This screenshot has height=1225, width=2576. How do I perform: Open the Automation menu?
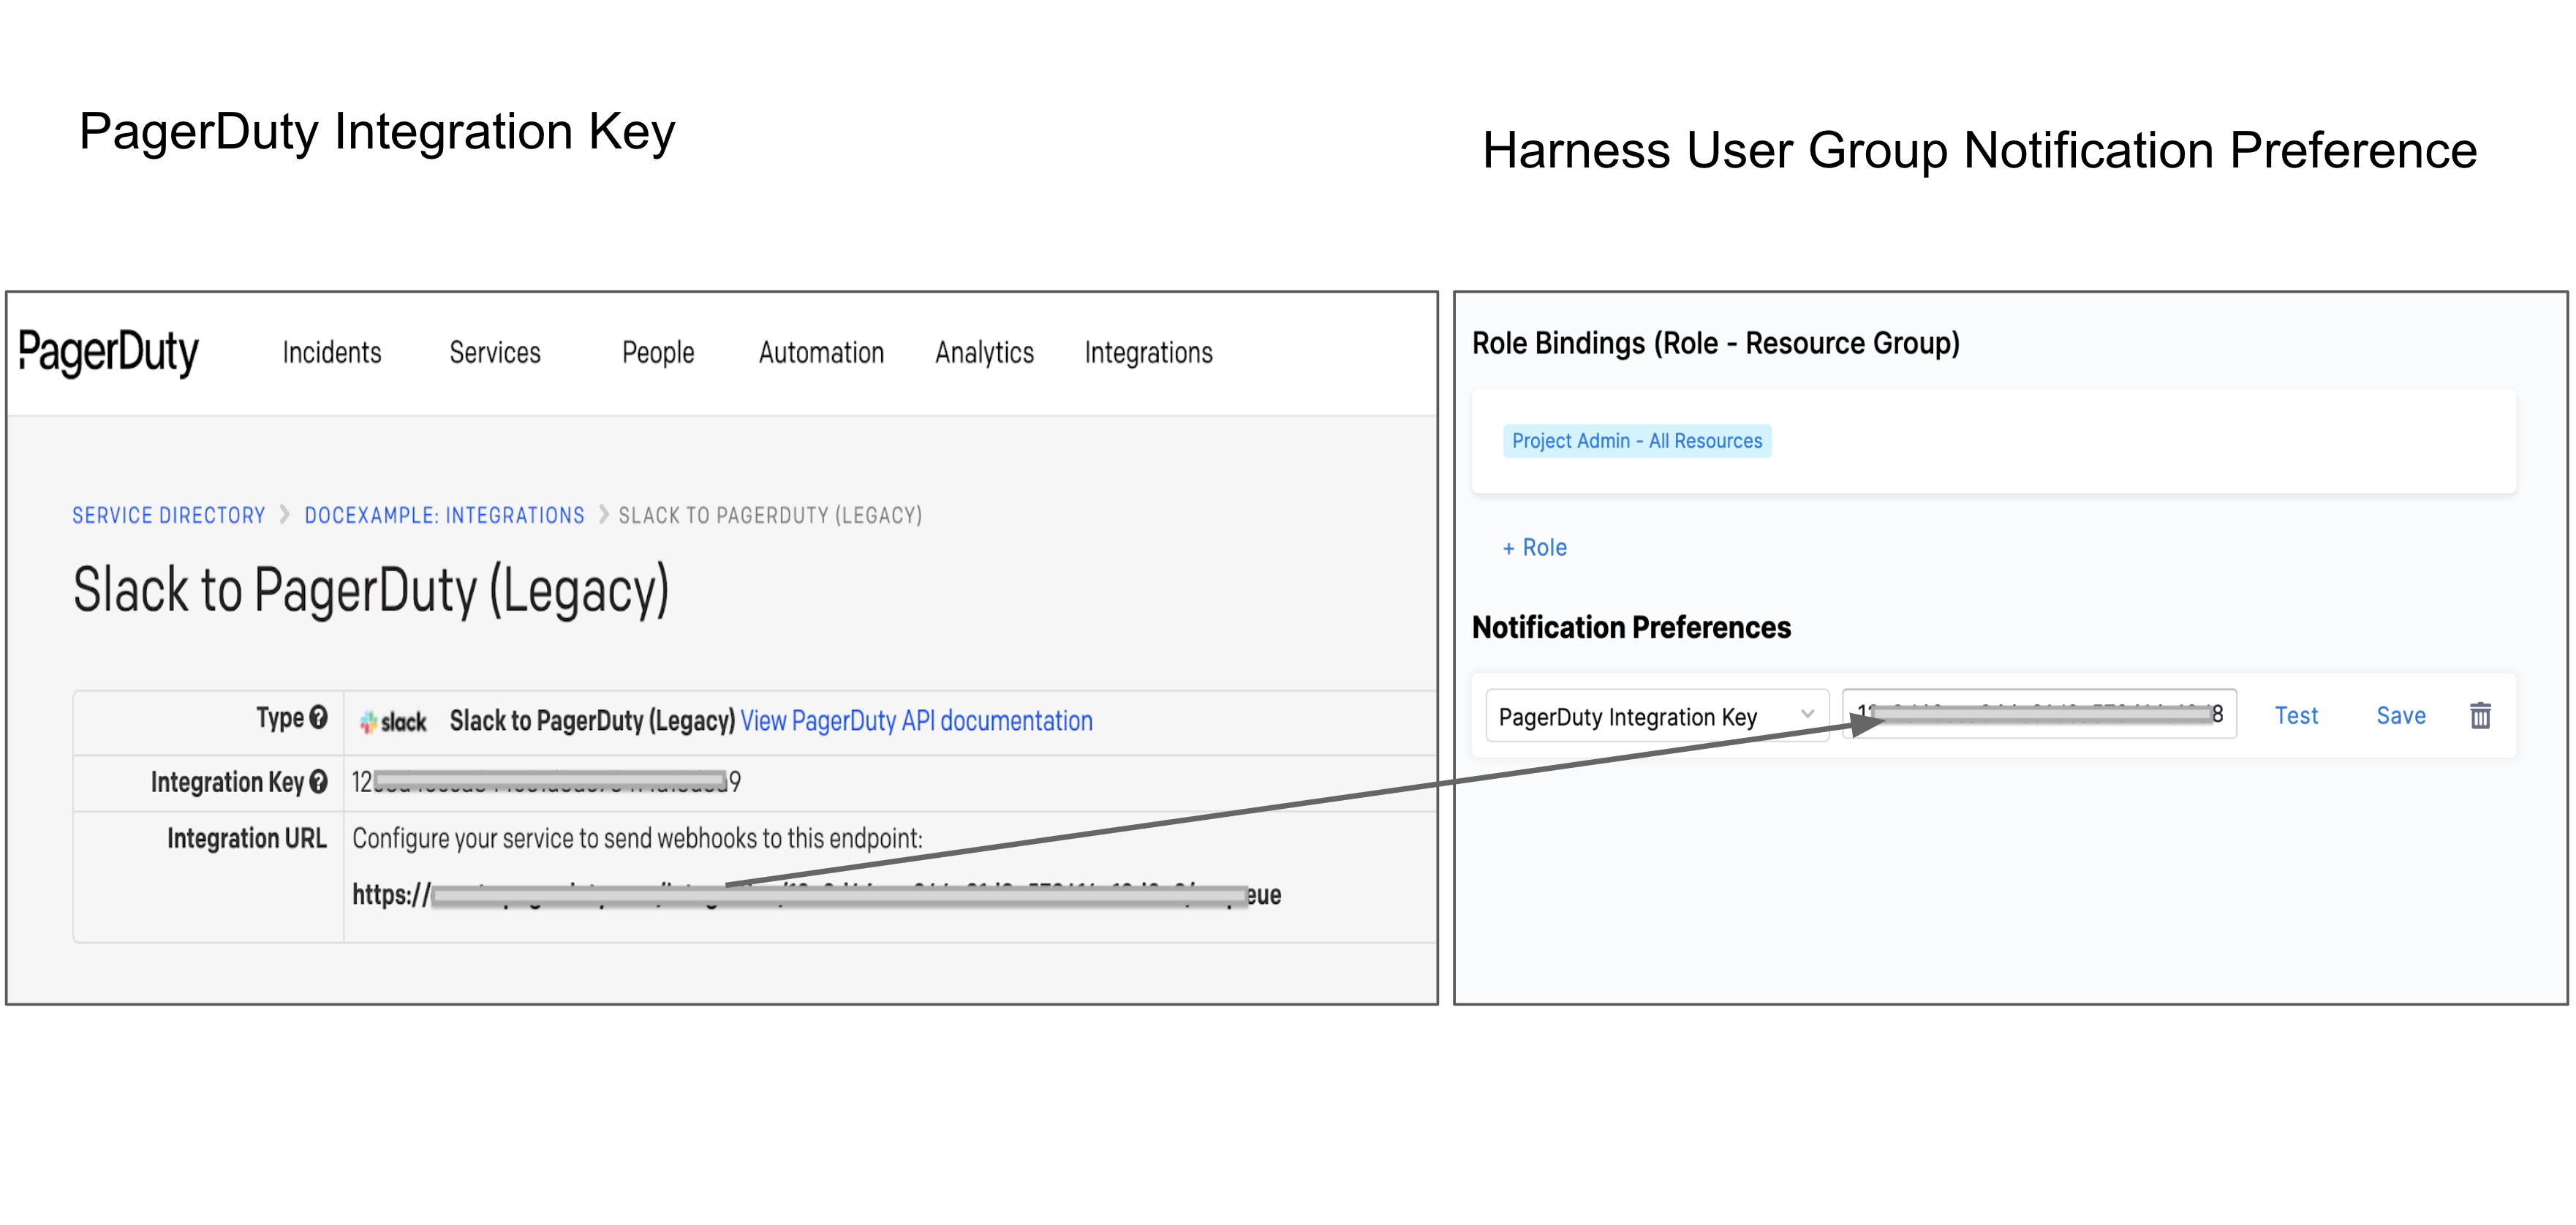click(x=821, y=353)
